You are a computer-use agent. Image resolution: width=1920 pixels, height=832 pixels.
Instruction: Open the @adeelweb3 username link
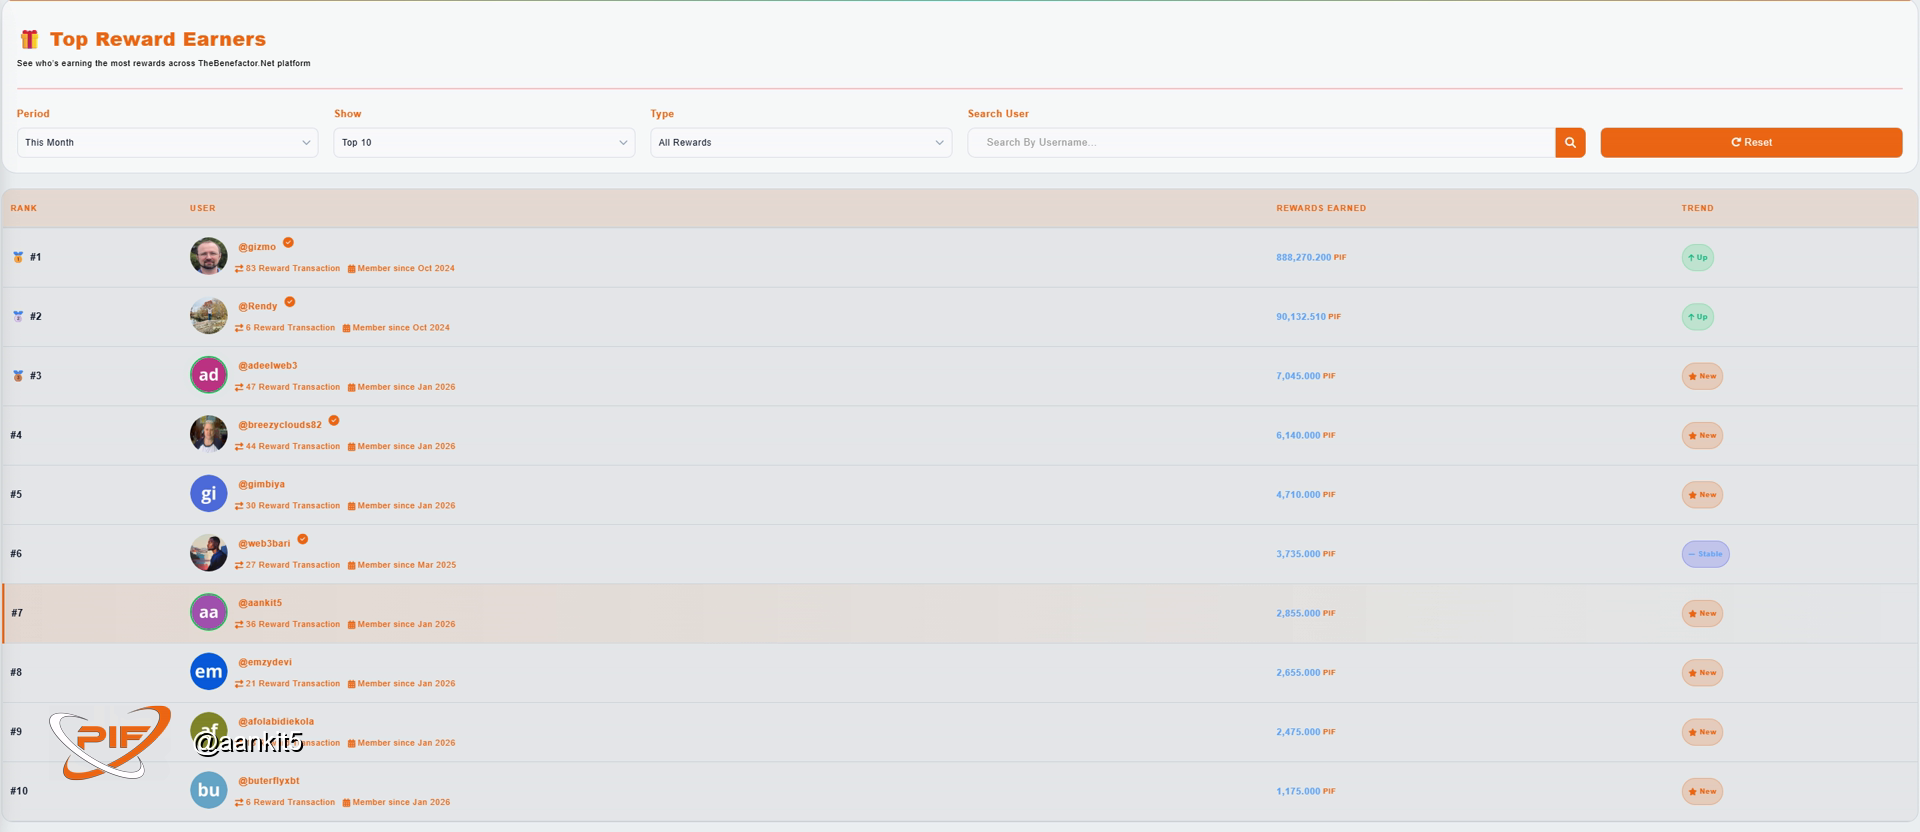[x=268, y=365]
